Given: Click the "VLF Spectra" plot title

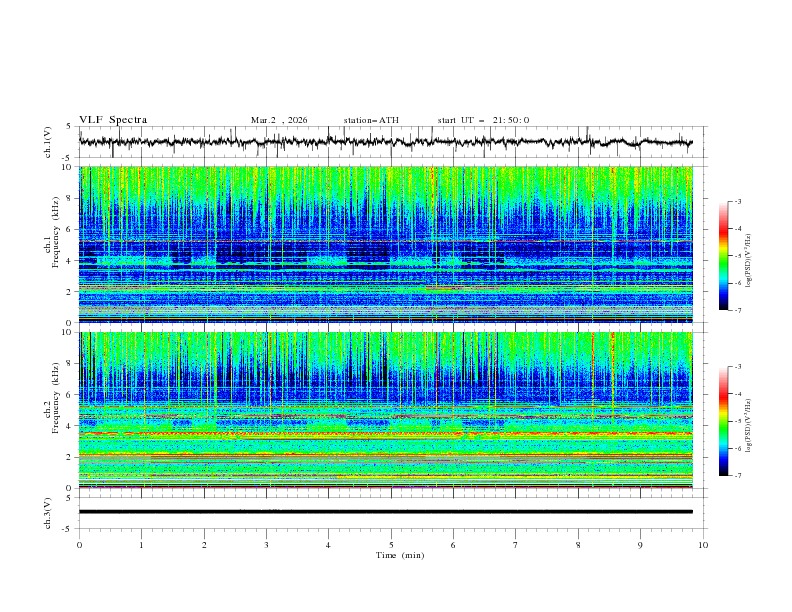Looking at the screenshot, I should (x=113, y=120).
